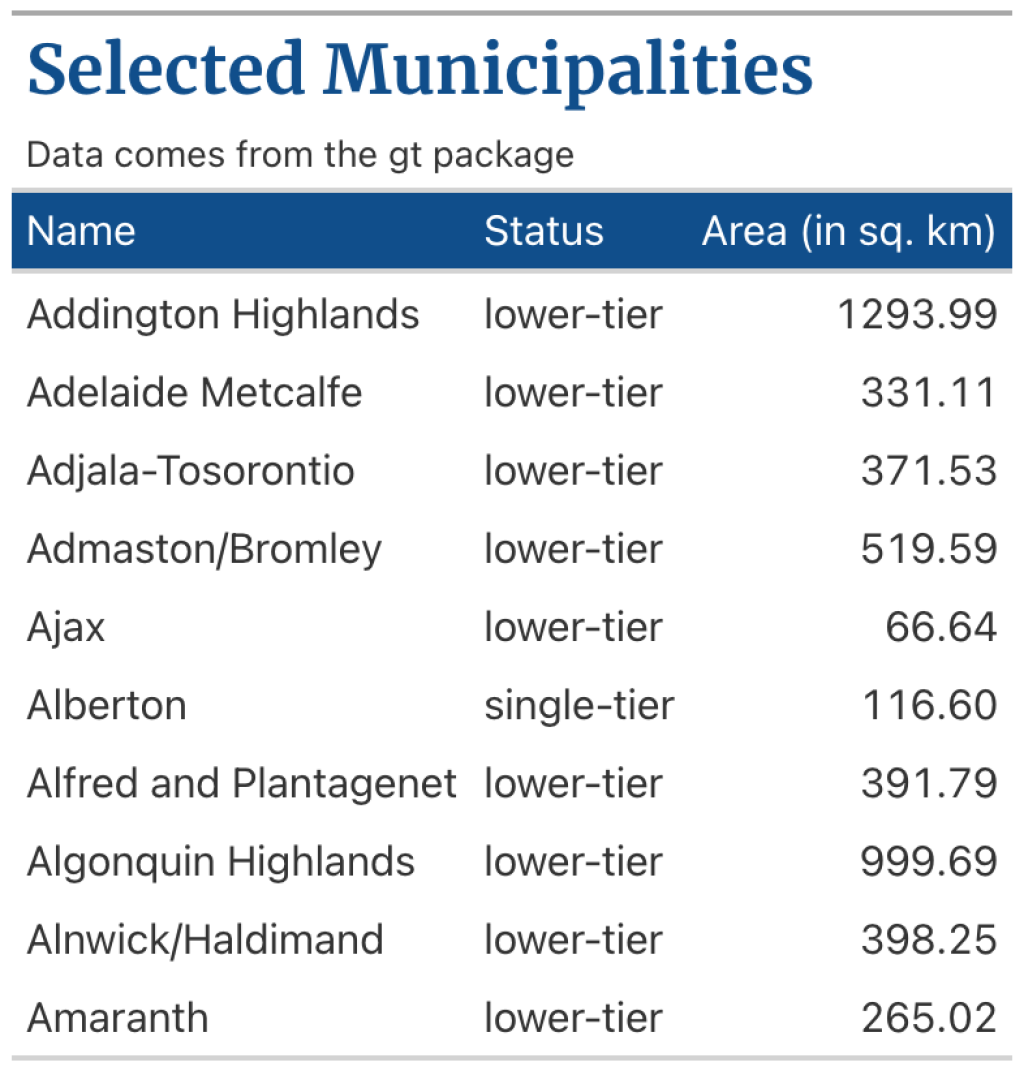Select the Adjala-Tosorontio row name
1024x1070 pixels.
pos(190,471)
